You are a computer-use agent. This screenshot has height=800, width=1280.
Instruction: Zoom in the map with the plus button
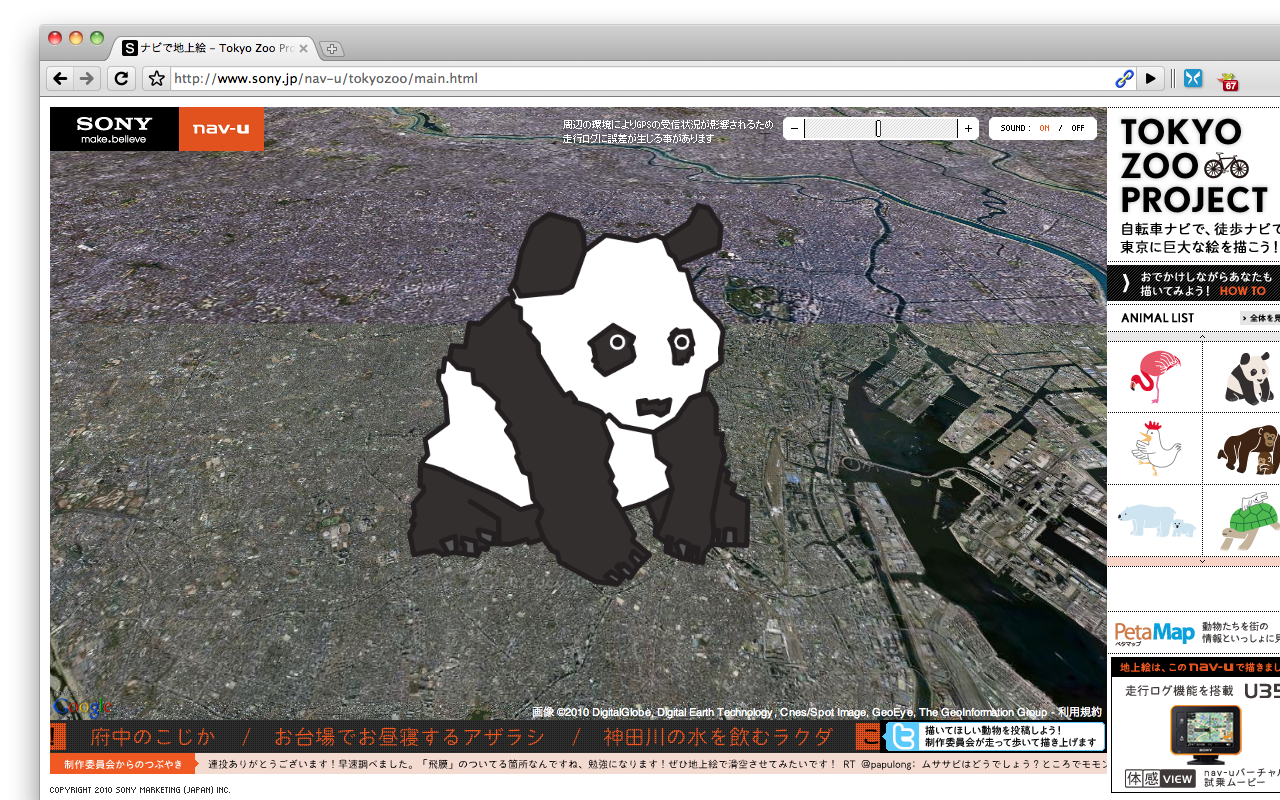[x=968, y=128]
